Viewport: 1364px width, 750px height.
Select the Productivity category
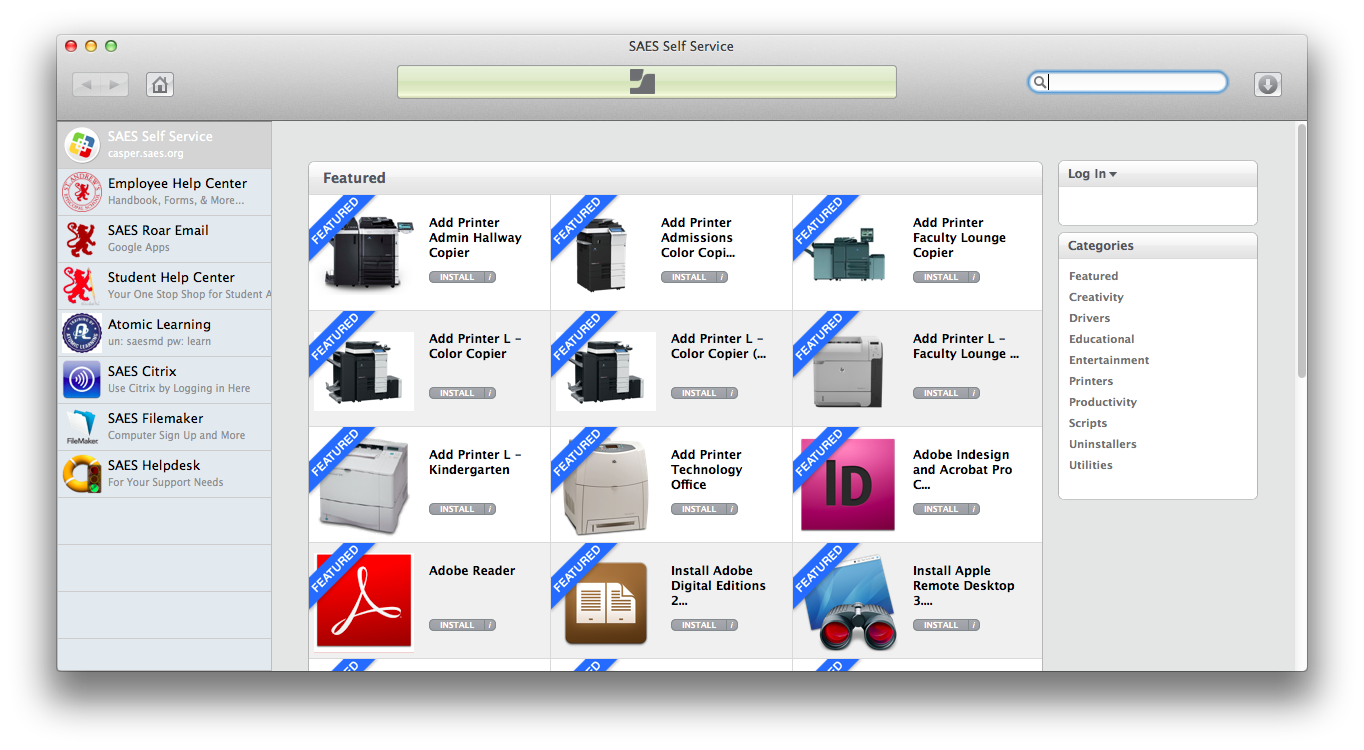coord(1103,402)
